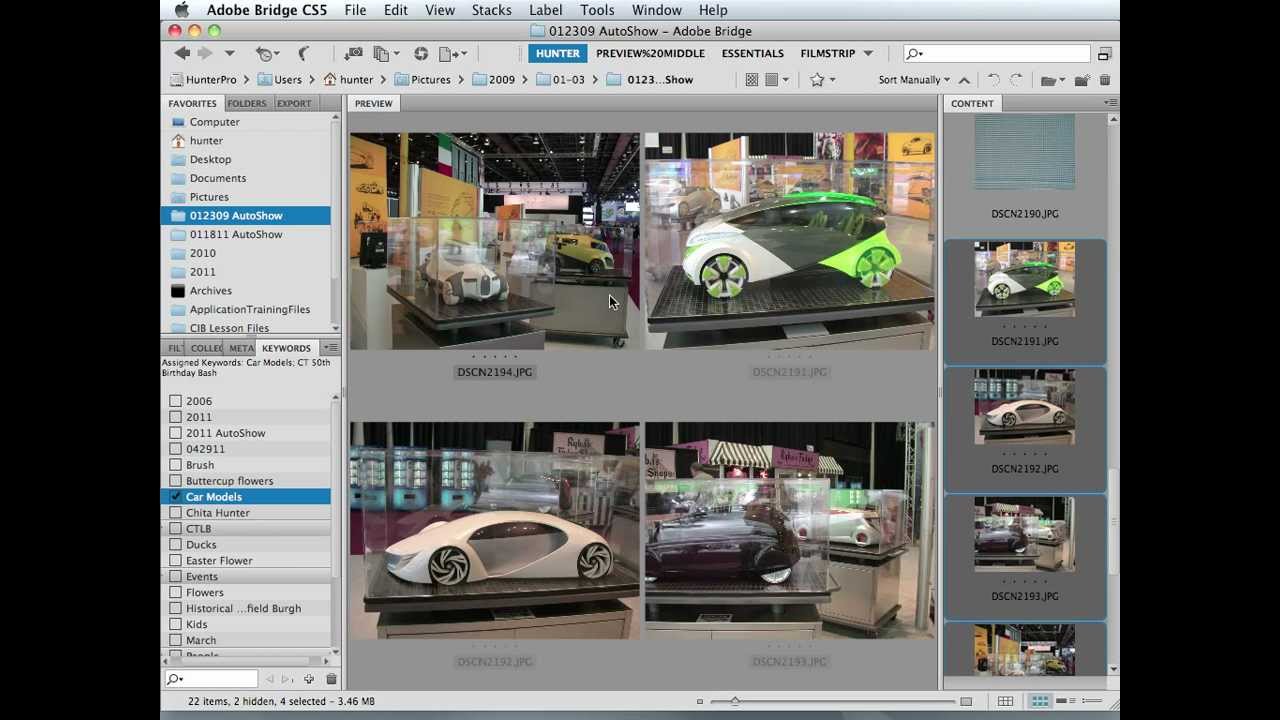This screenshot has height=720, width=1280.
Task: Adjust the thumbnail size slider handle
Action: 735,701
